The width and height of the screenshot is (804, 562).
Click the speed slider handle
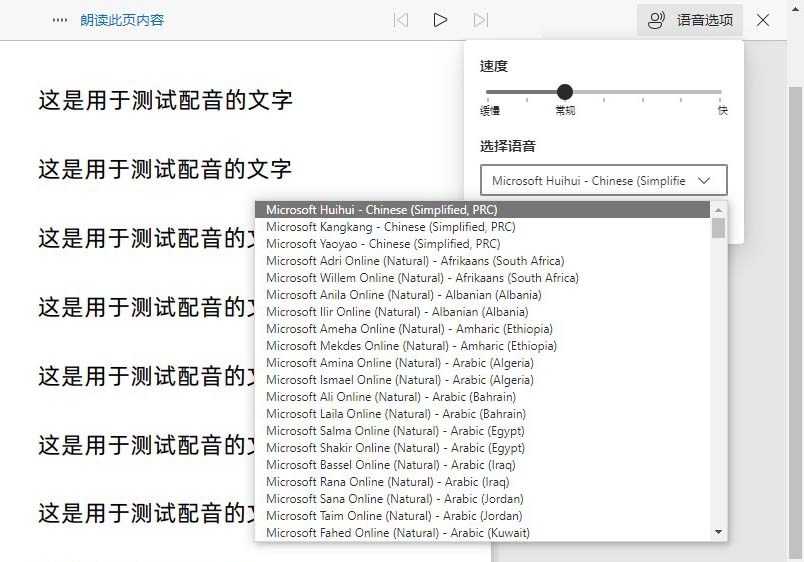(565, 92)
